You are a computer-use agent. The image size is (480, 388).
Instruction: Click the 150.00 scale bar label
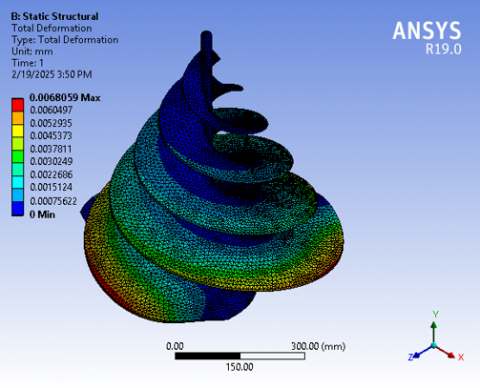[240, 367]
